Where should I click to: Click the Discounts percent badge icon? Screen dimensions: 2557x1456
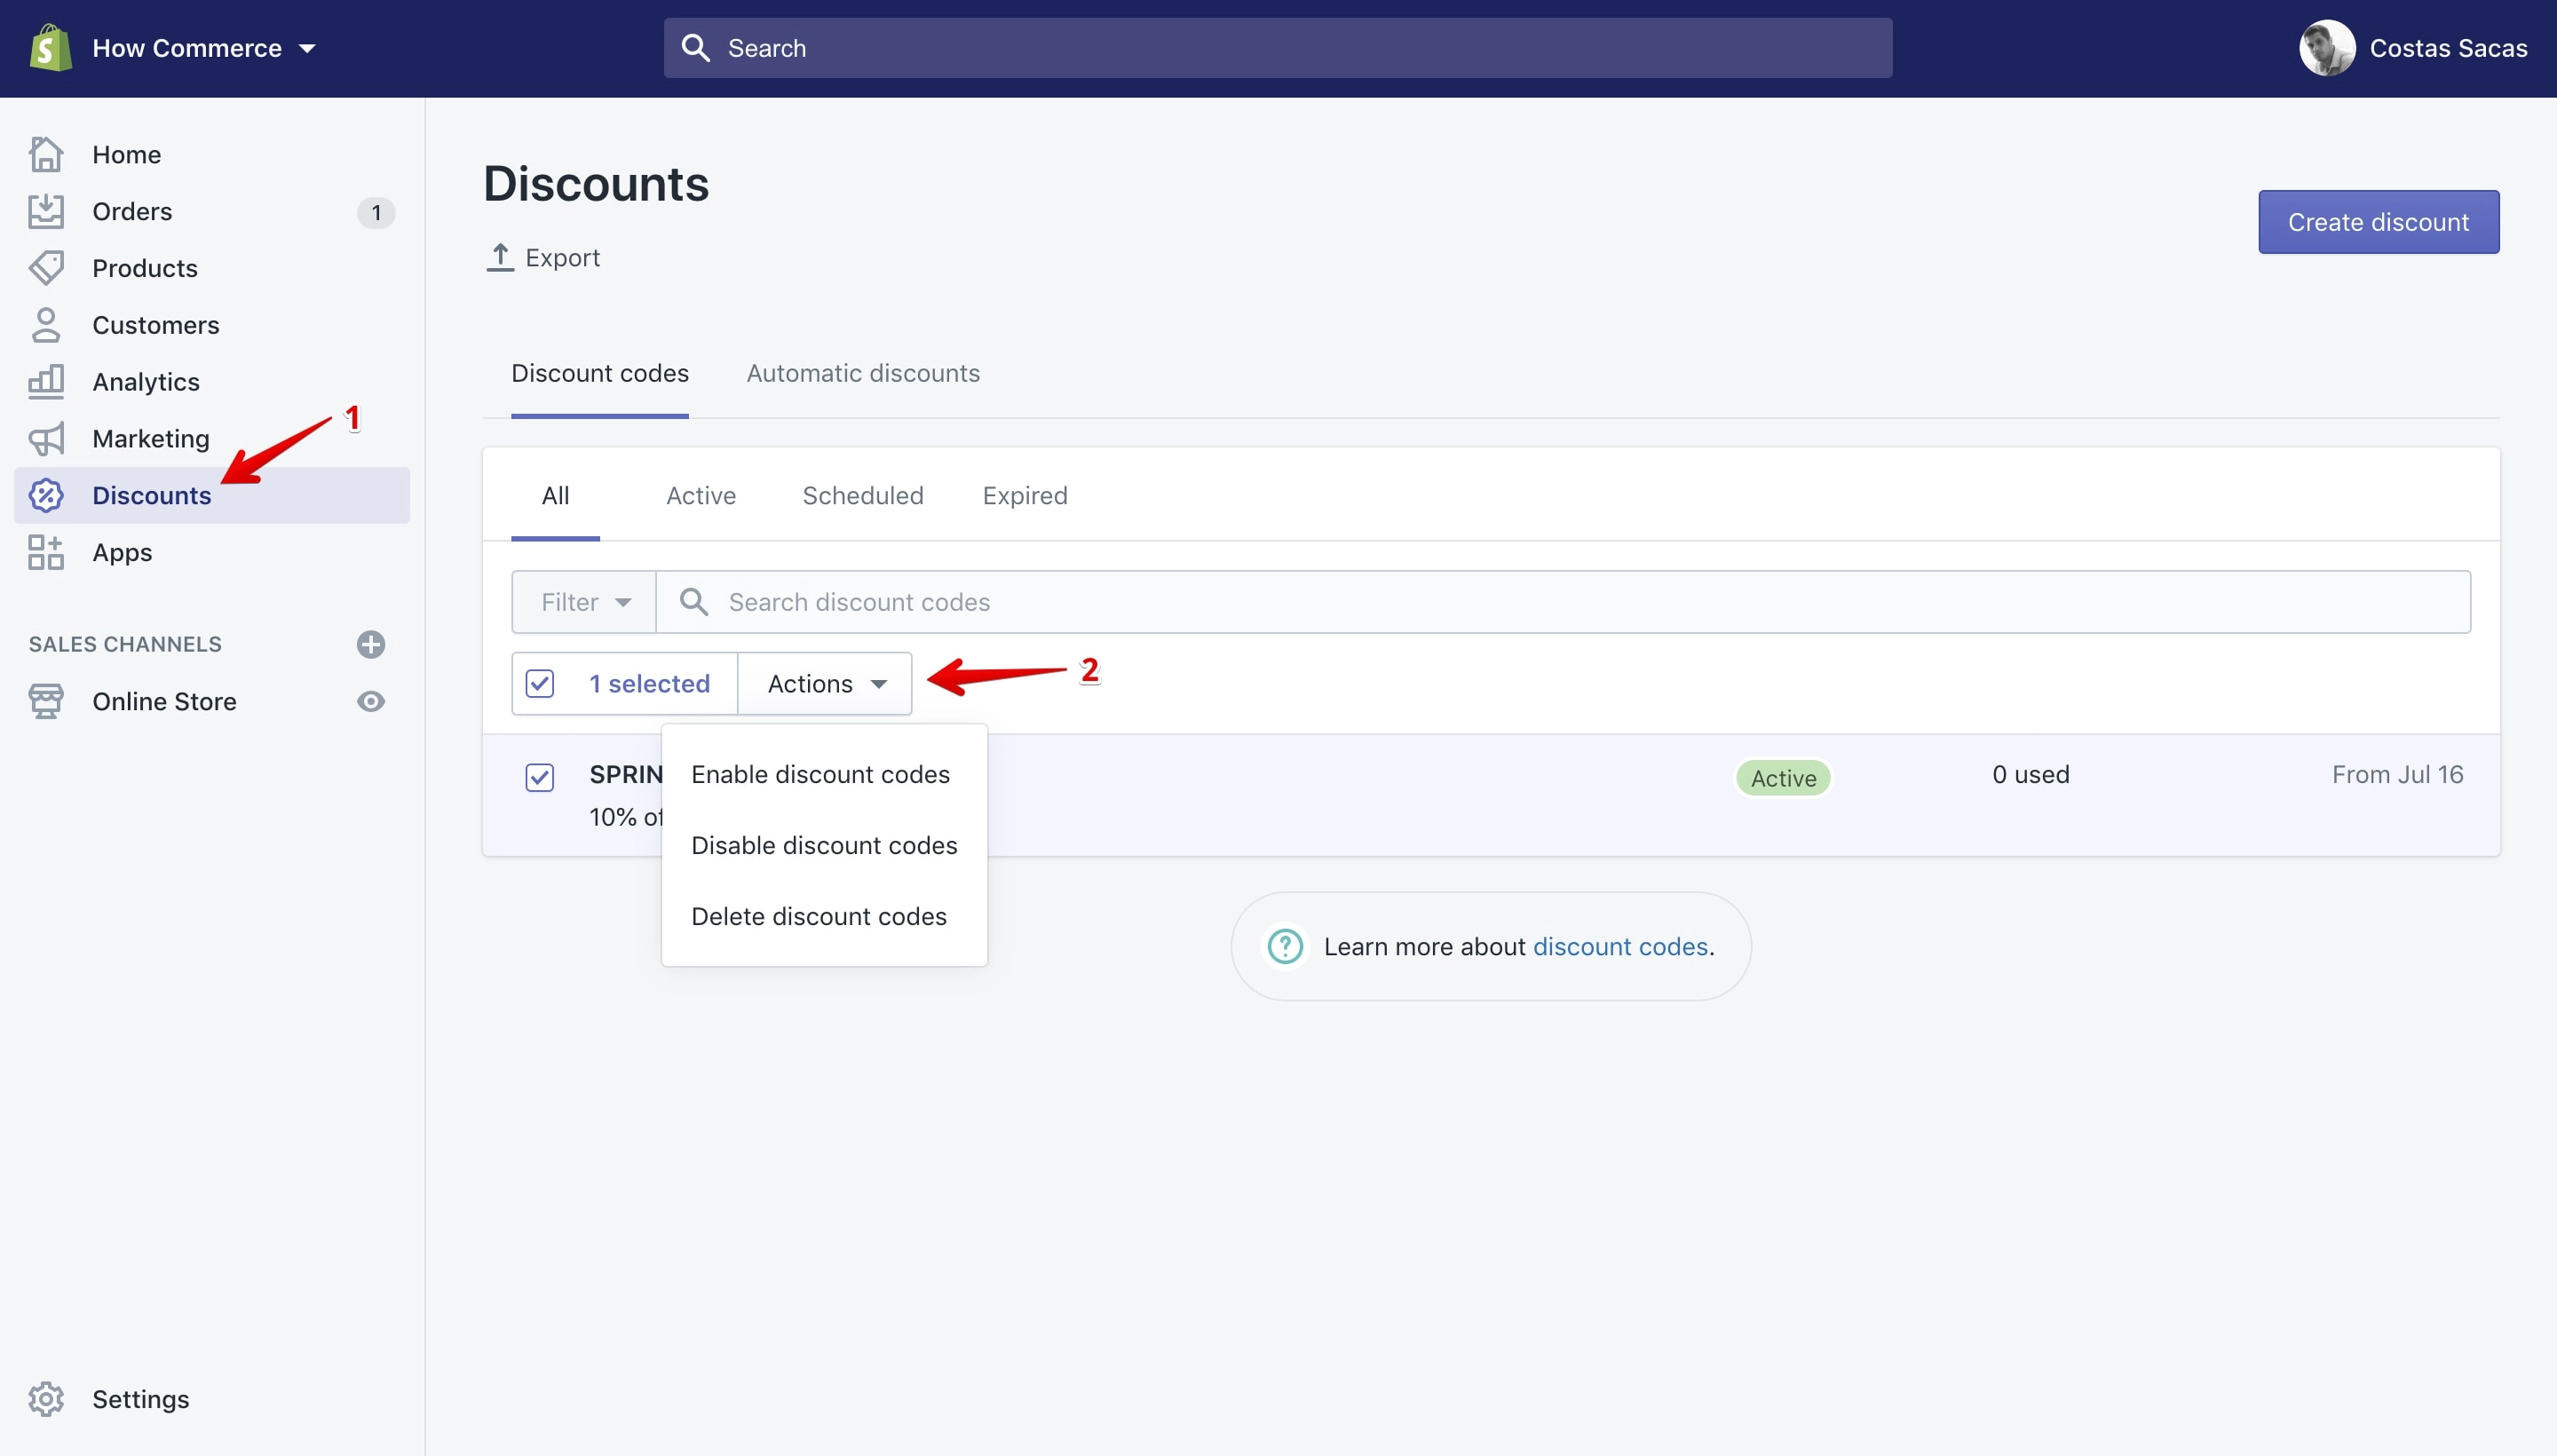(46, 495)
